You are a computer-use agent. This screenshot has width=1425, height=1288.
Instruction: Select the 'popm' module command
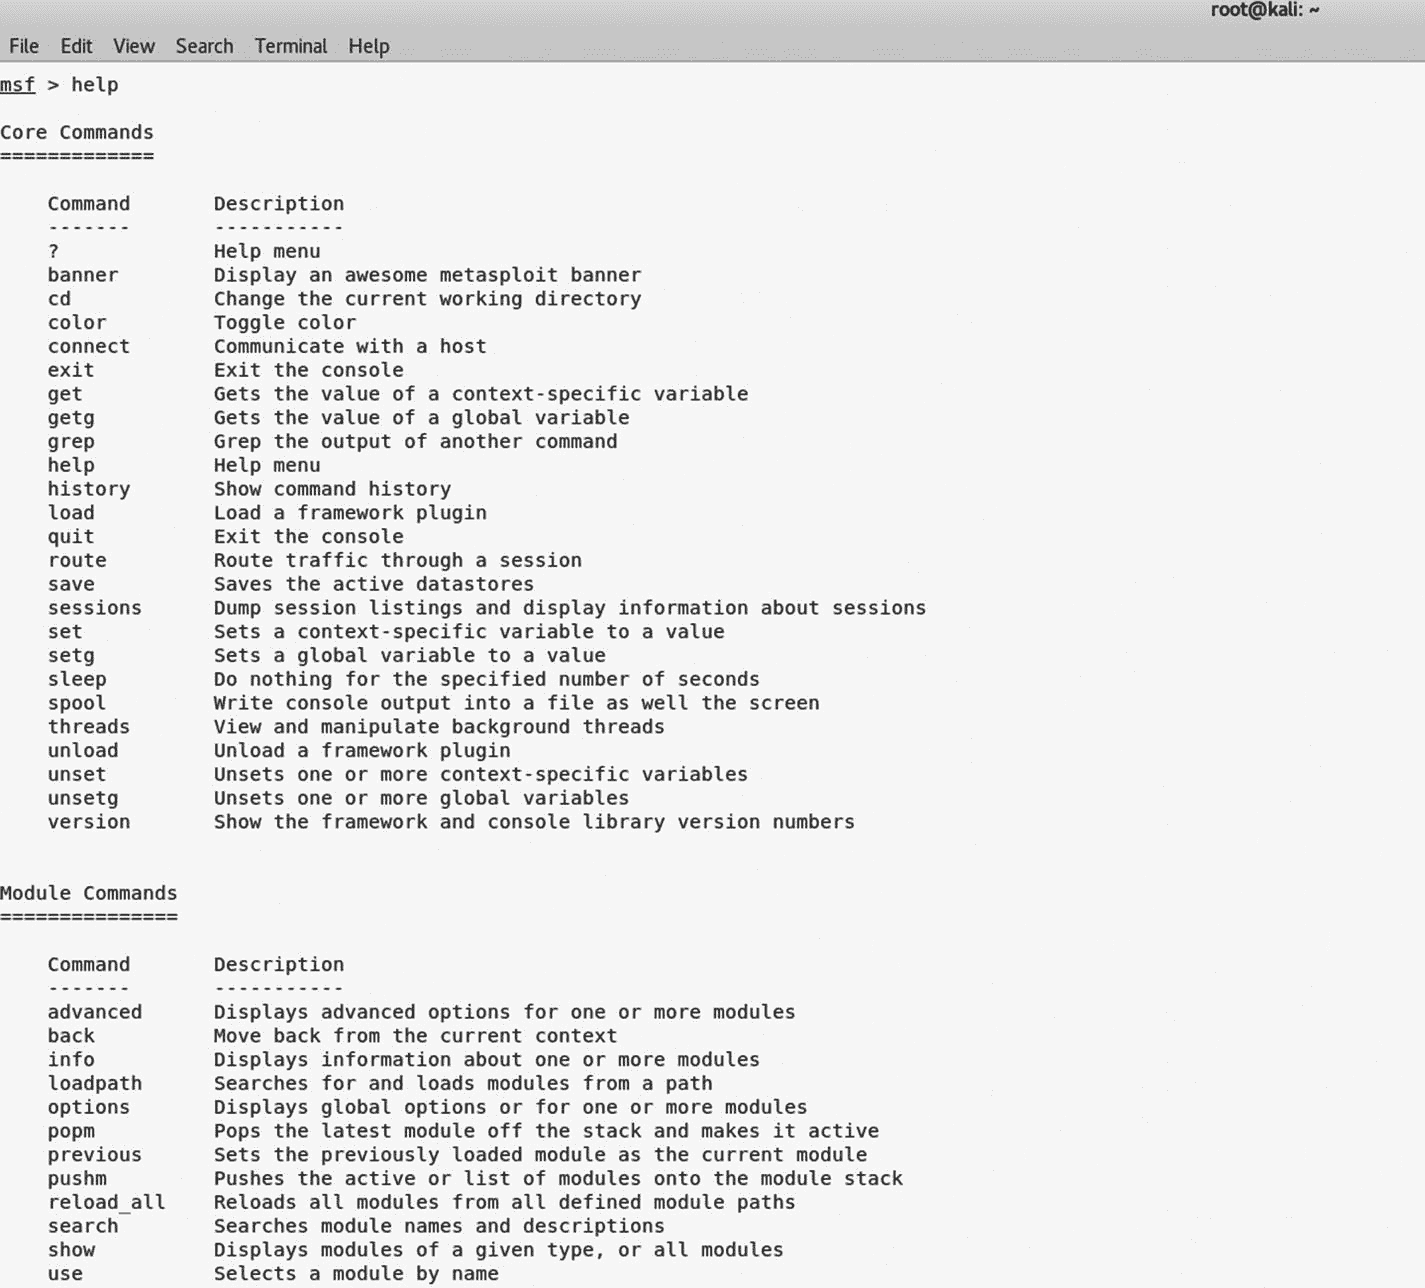click(71, 1131)
